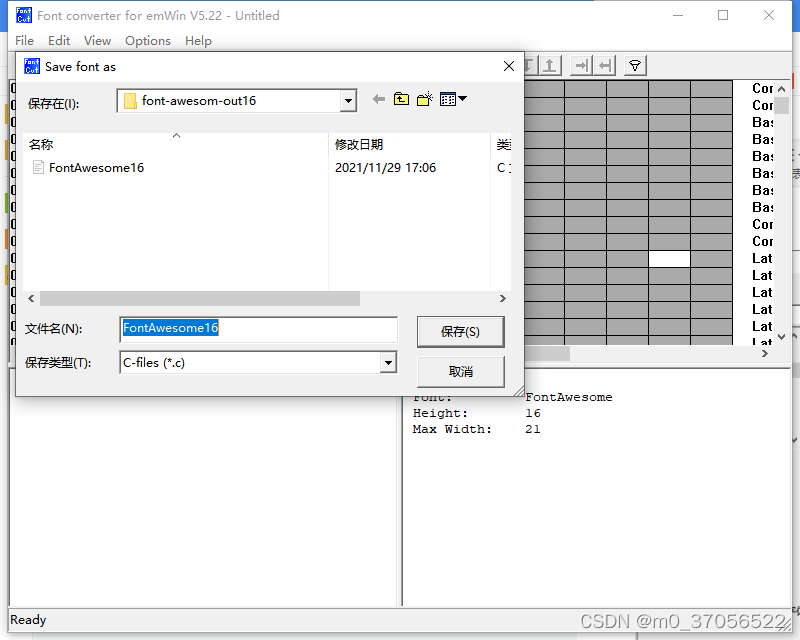Click the funnel filter toolbar icon
800x640 pixels.
(x=635, y=65)
